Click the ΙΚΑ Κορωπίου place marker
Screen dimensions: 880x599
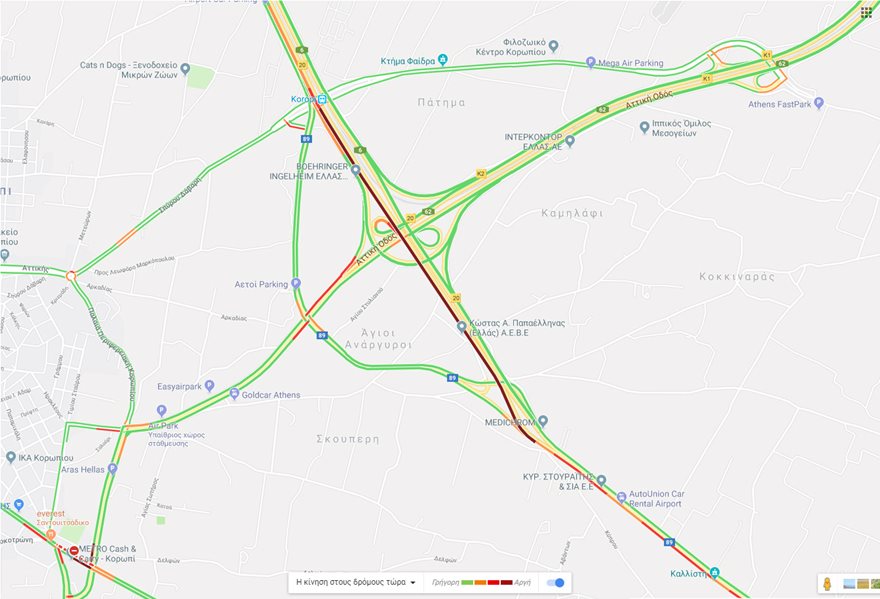11,458
